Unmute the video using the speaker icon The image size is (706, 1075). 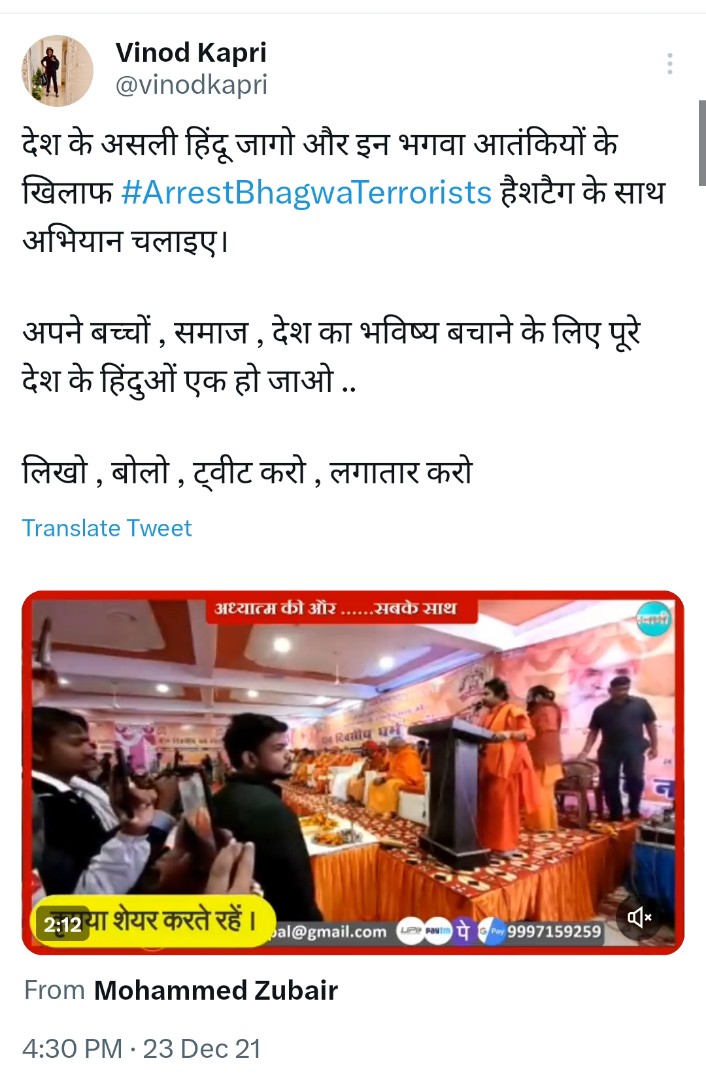pos(640,917)
